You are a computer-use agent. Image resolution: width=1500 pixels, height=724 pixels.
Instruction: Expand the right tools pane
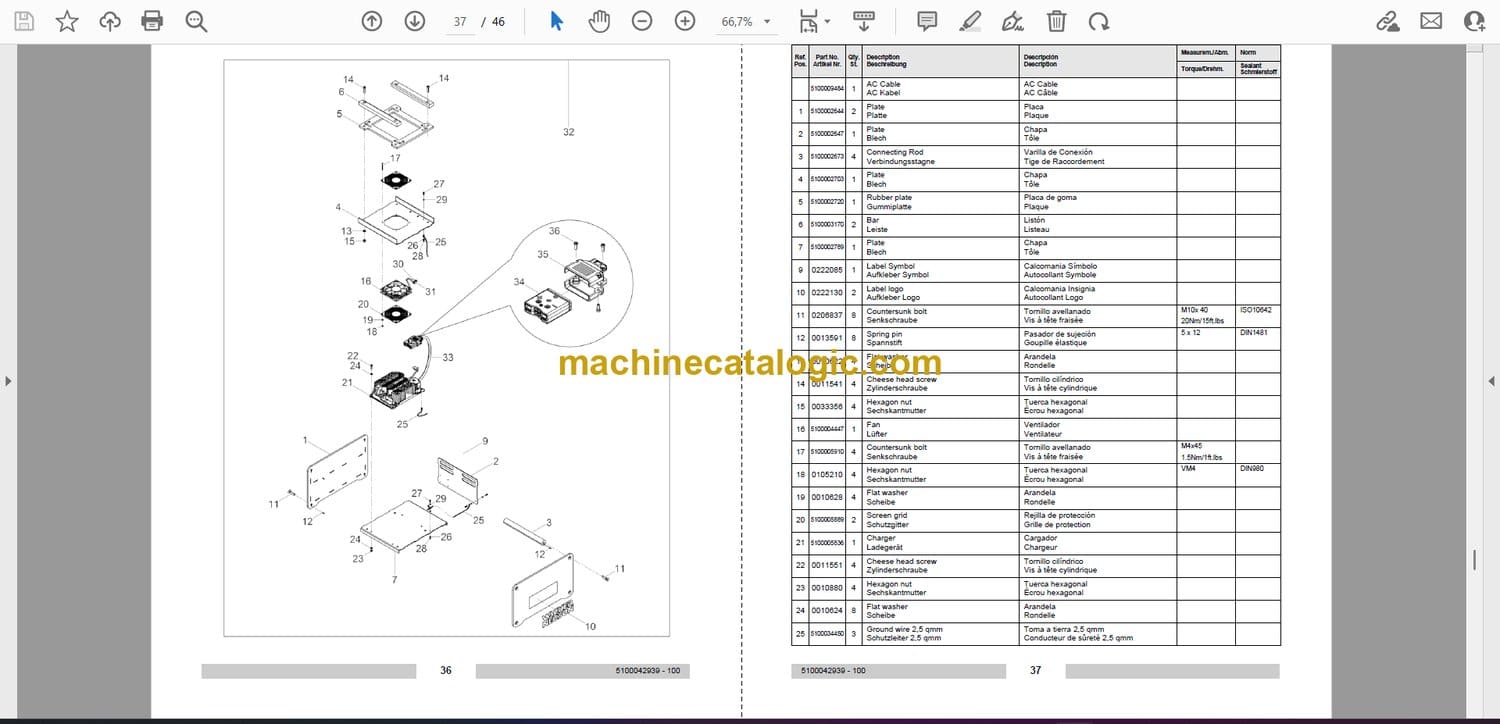pos(1491,381)
